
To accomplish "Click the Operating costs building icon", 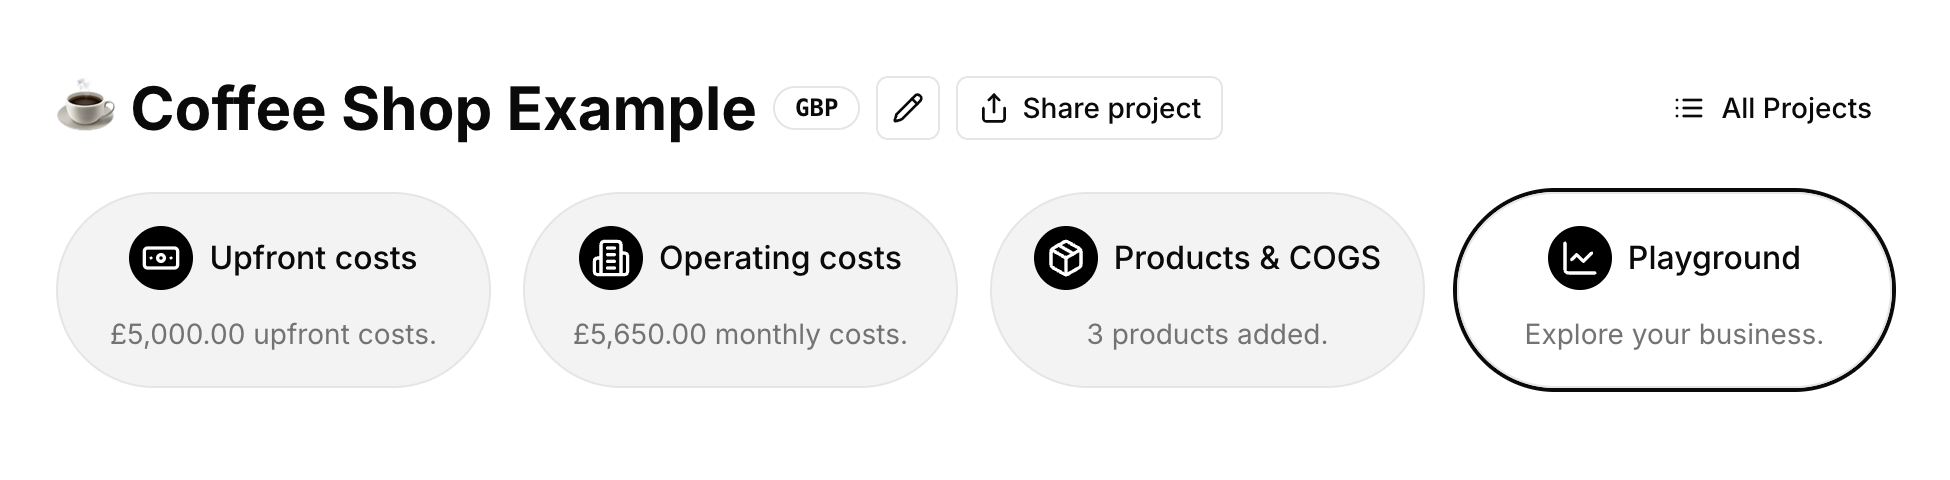I will pyautogui.click(x=610, y=258).
